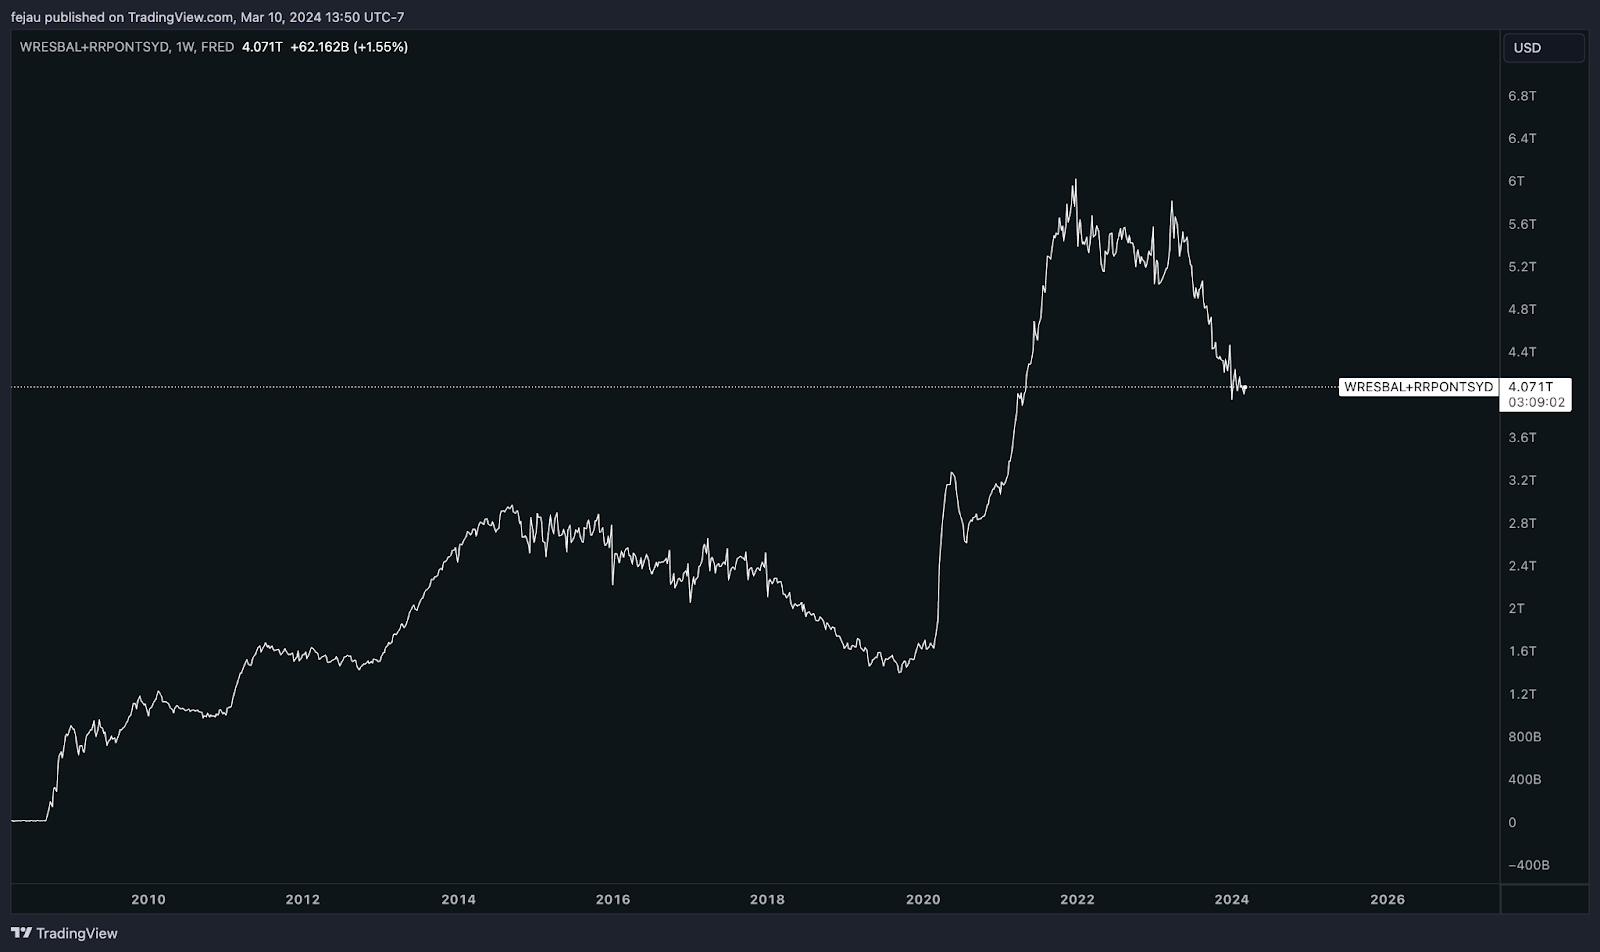Click the 2.8T price axis label
This screenshot has height=952, width=1600.
1522,523
